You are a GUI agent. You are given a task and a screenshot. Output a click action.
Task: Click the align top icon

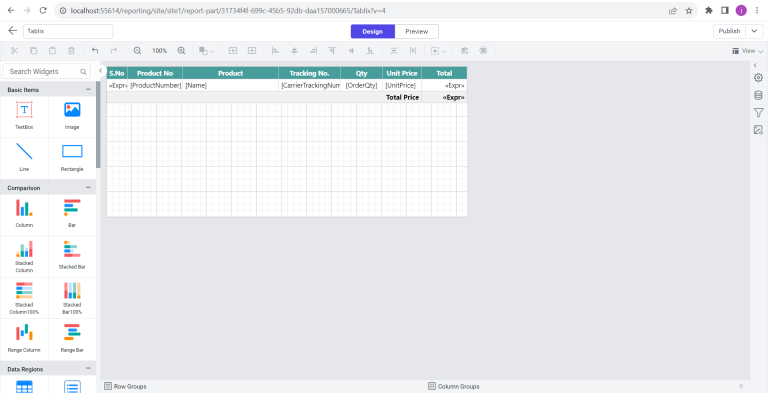pyautogui.click(x=332, y=50)
